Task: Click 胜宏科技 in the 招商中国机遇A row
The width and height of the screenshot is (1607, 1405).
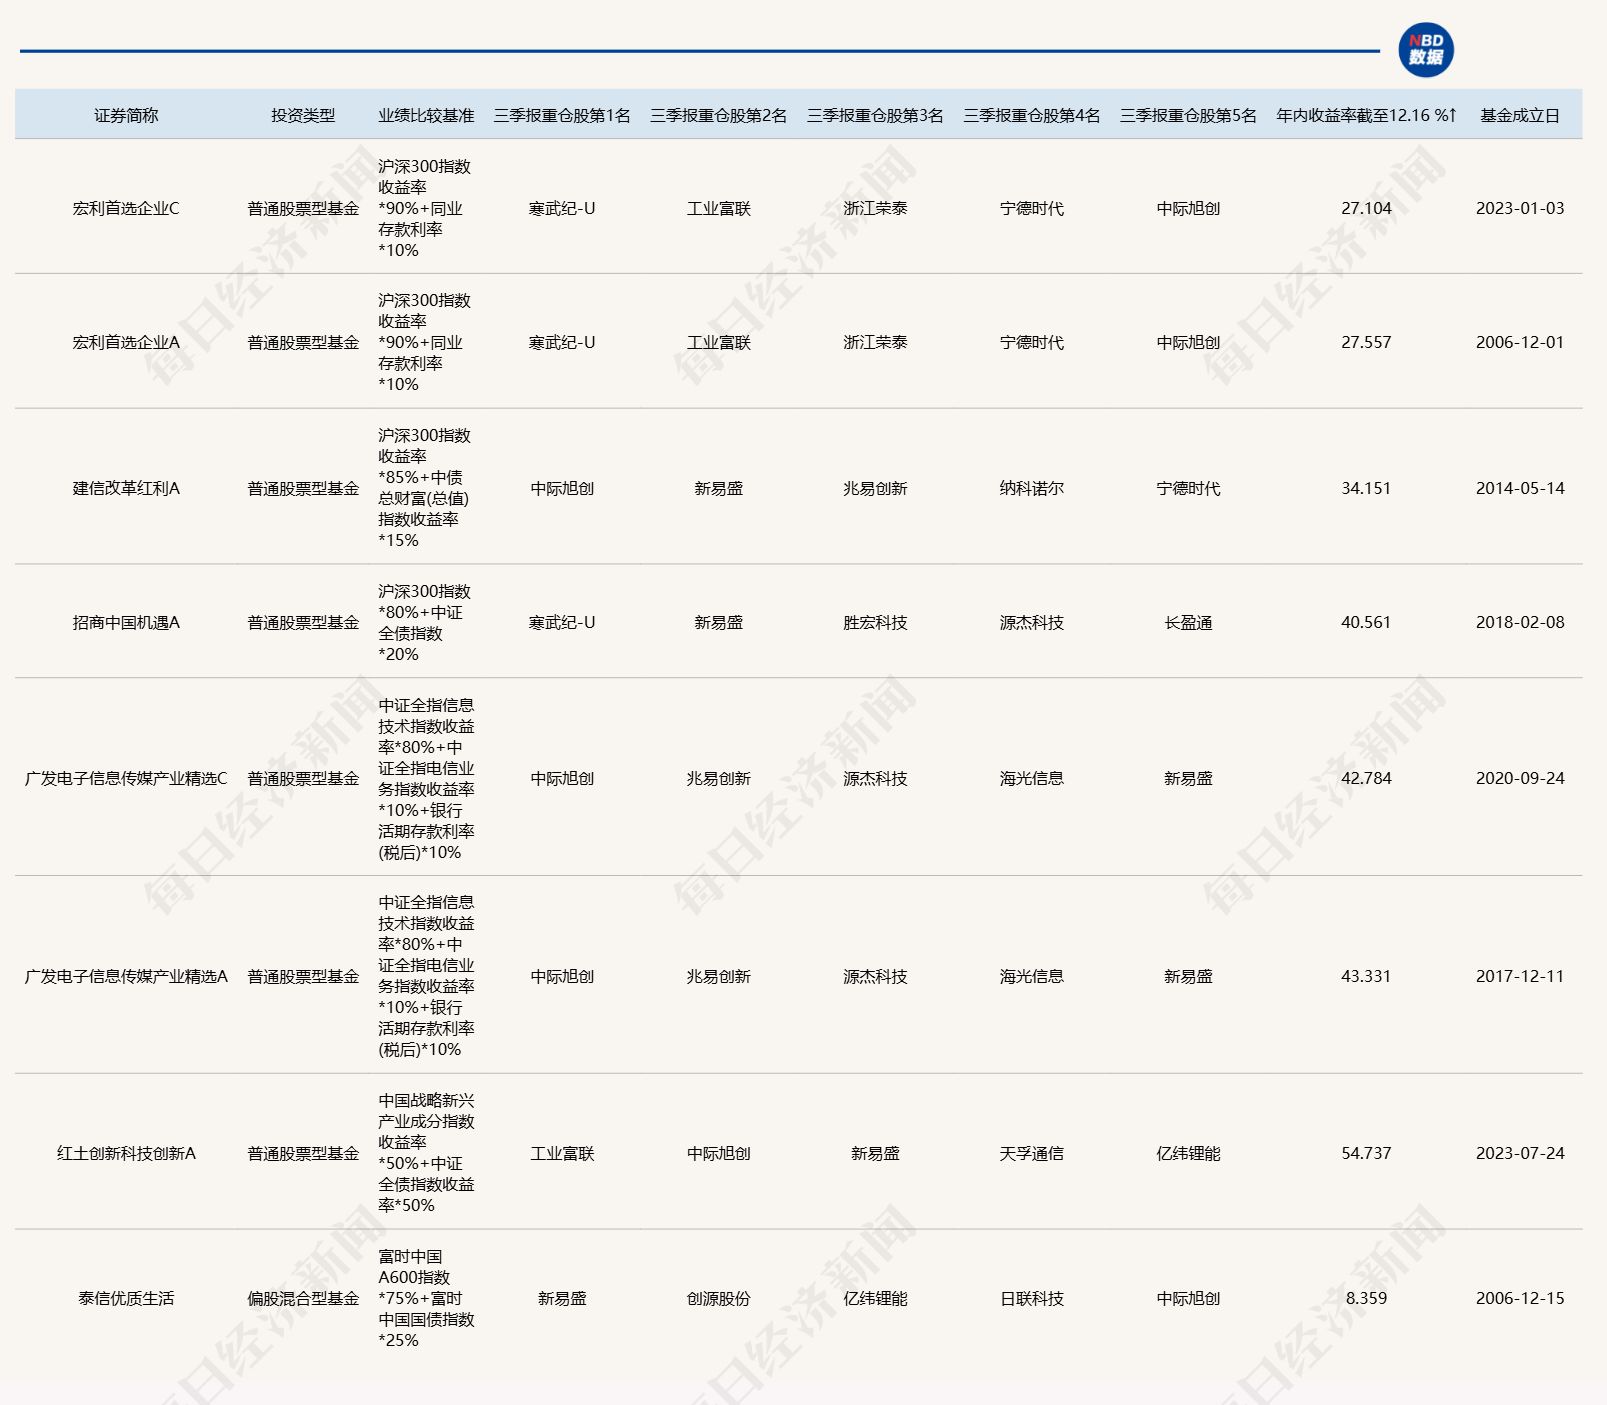Action: [874, 622]
